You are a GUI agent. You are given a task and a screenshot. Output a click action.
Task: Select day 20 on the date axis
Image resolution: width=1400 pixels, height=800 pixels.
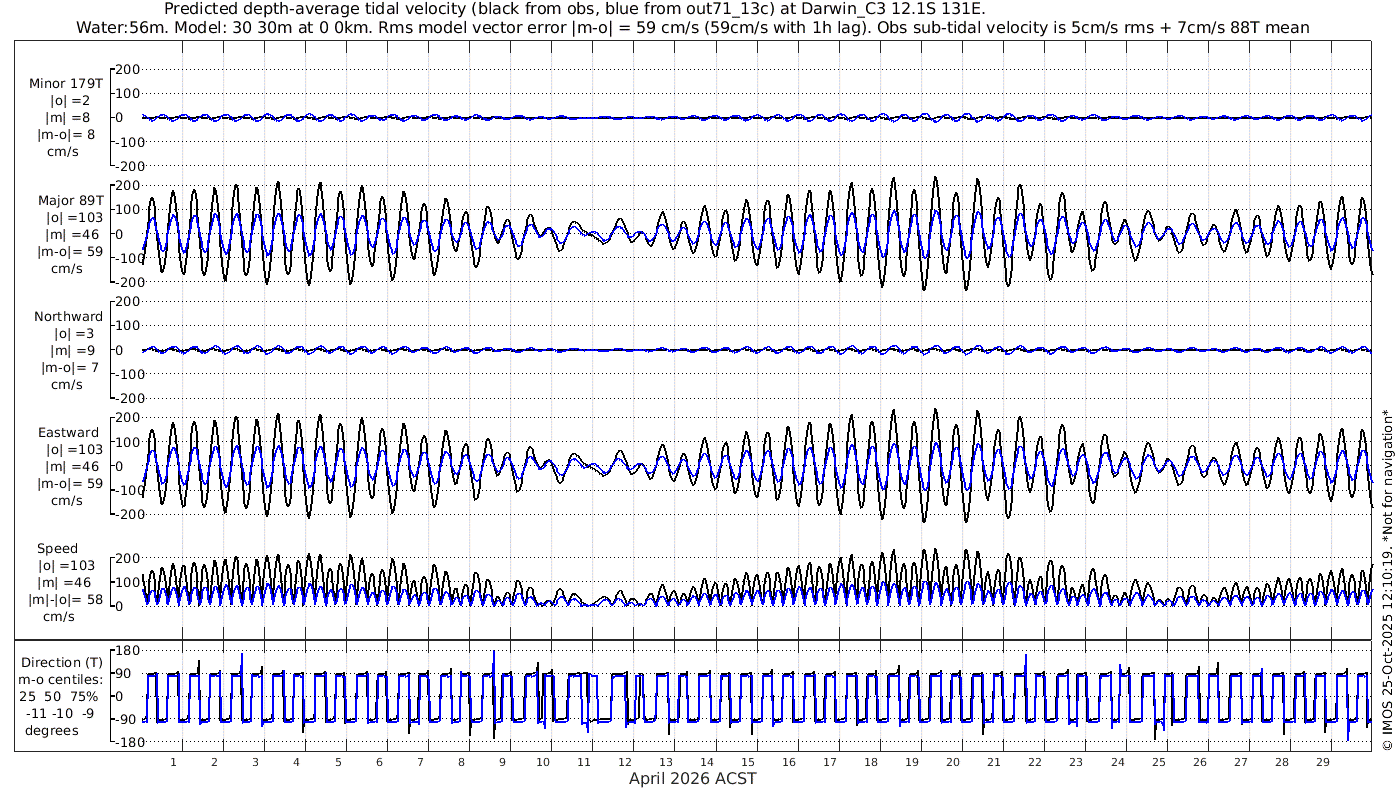click(x=953, y=762)
